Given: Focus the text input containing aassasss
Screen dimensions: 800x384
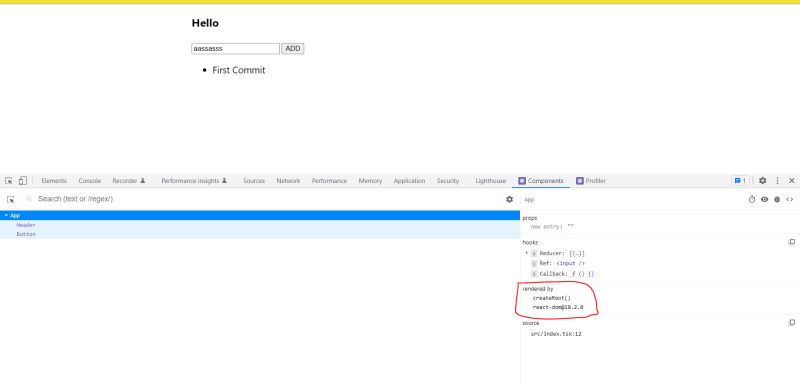Looking at the screenshot, I should pos(236,48).
